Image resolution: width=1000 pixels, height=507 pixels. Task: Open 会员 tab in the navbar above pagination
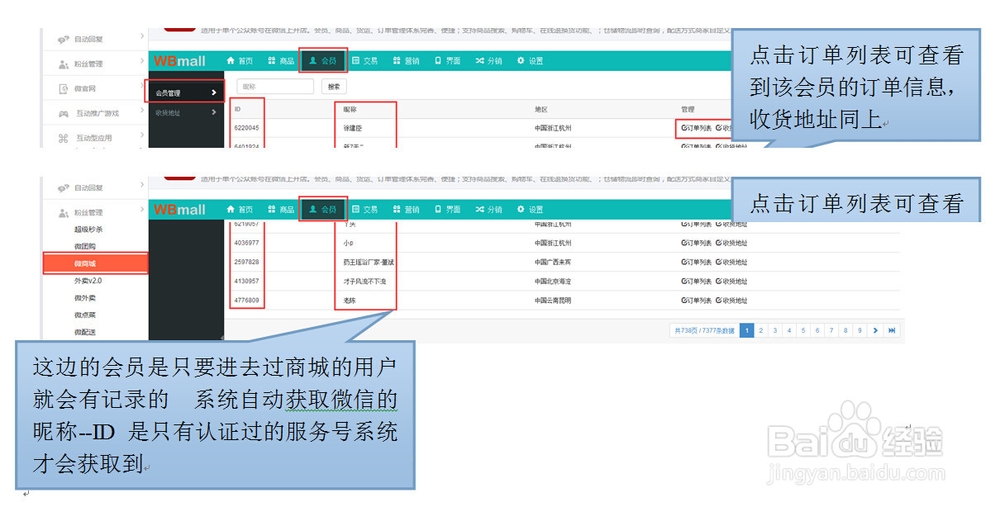(323, 209)
